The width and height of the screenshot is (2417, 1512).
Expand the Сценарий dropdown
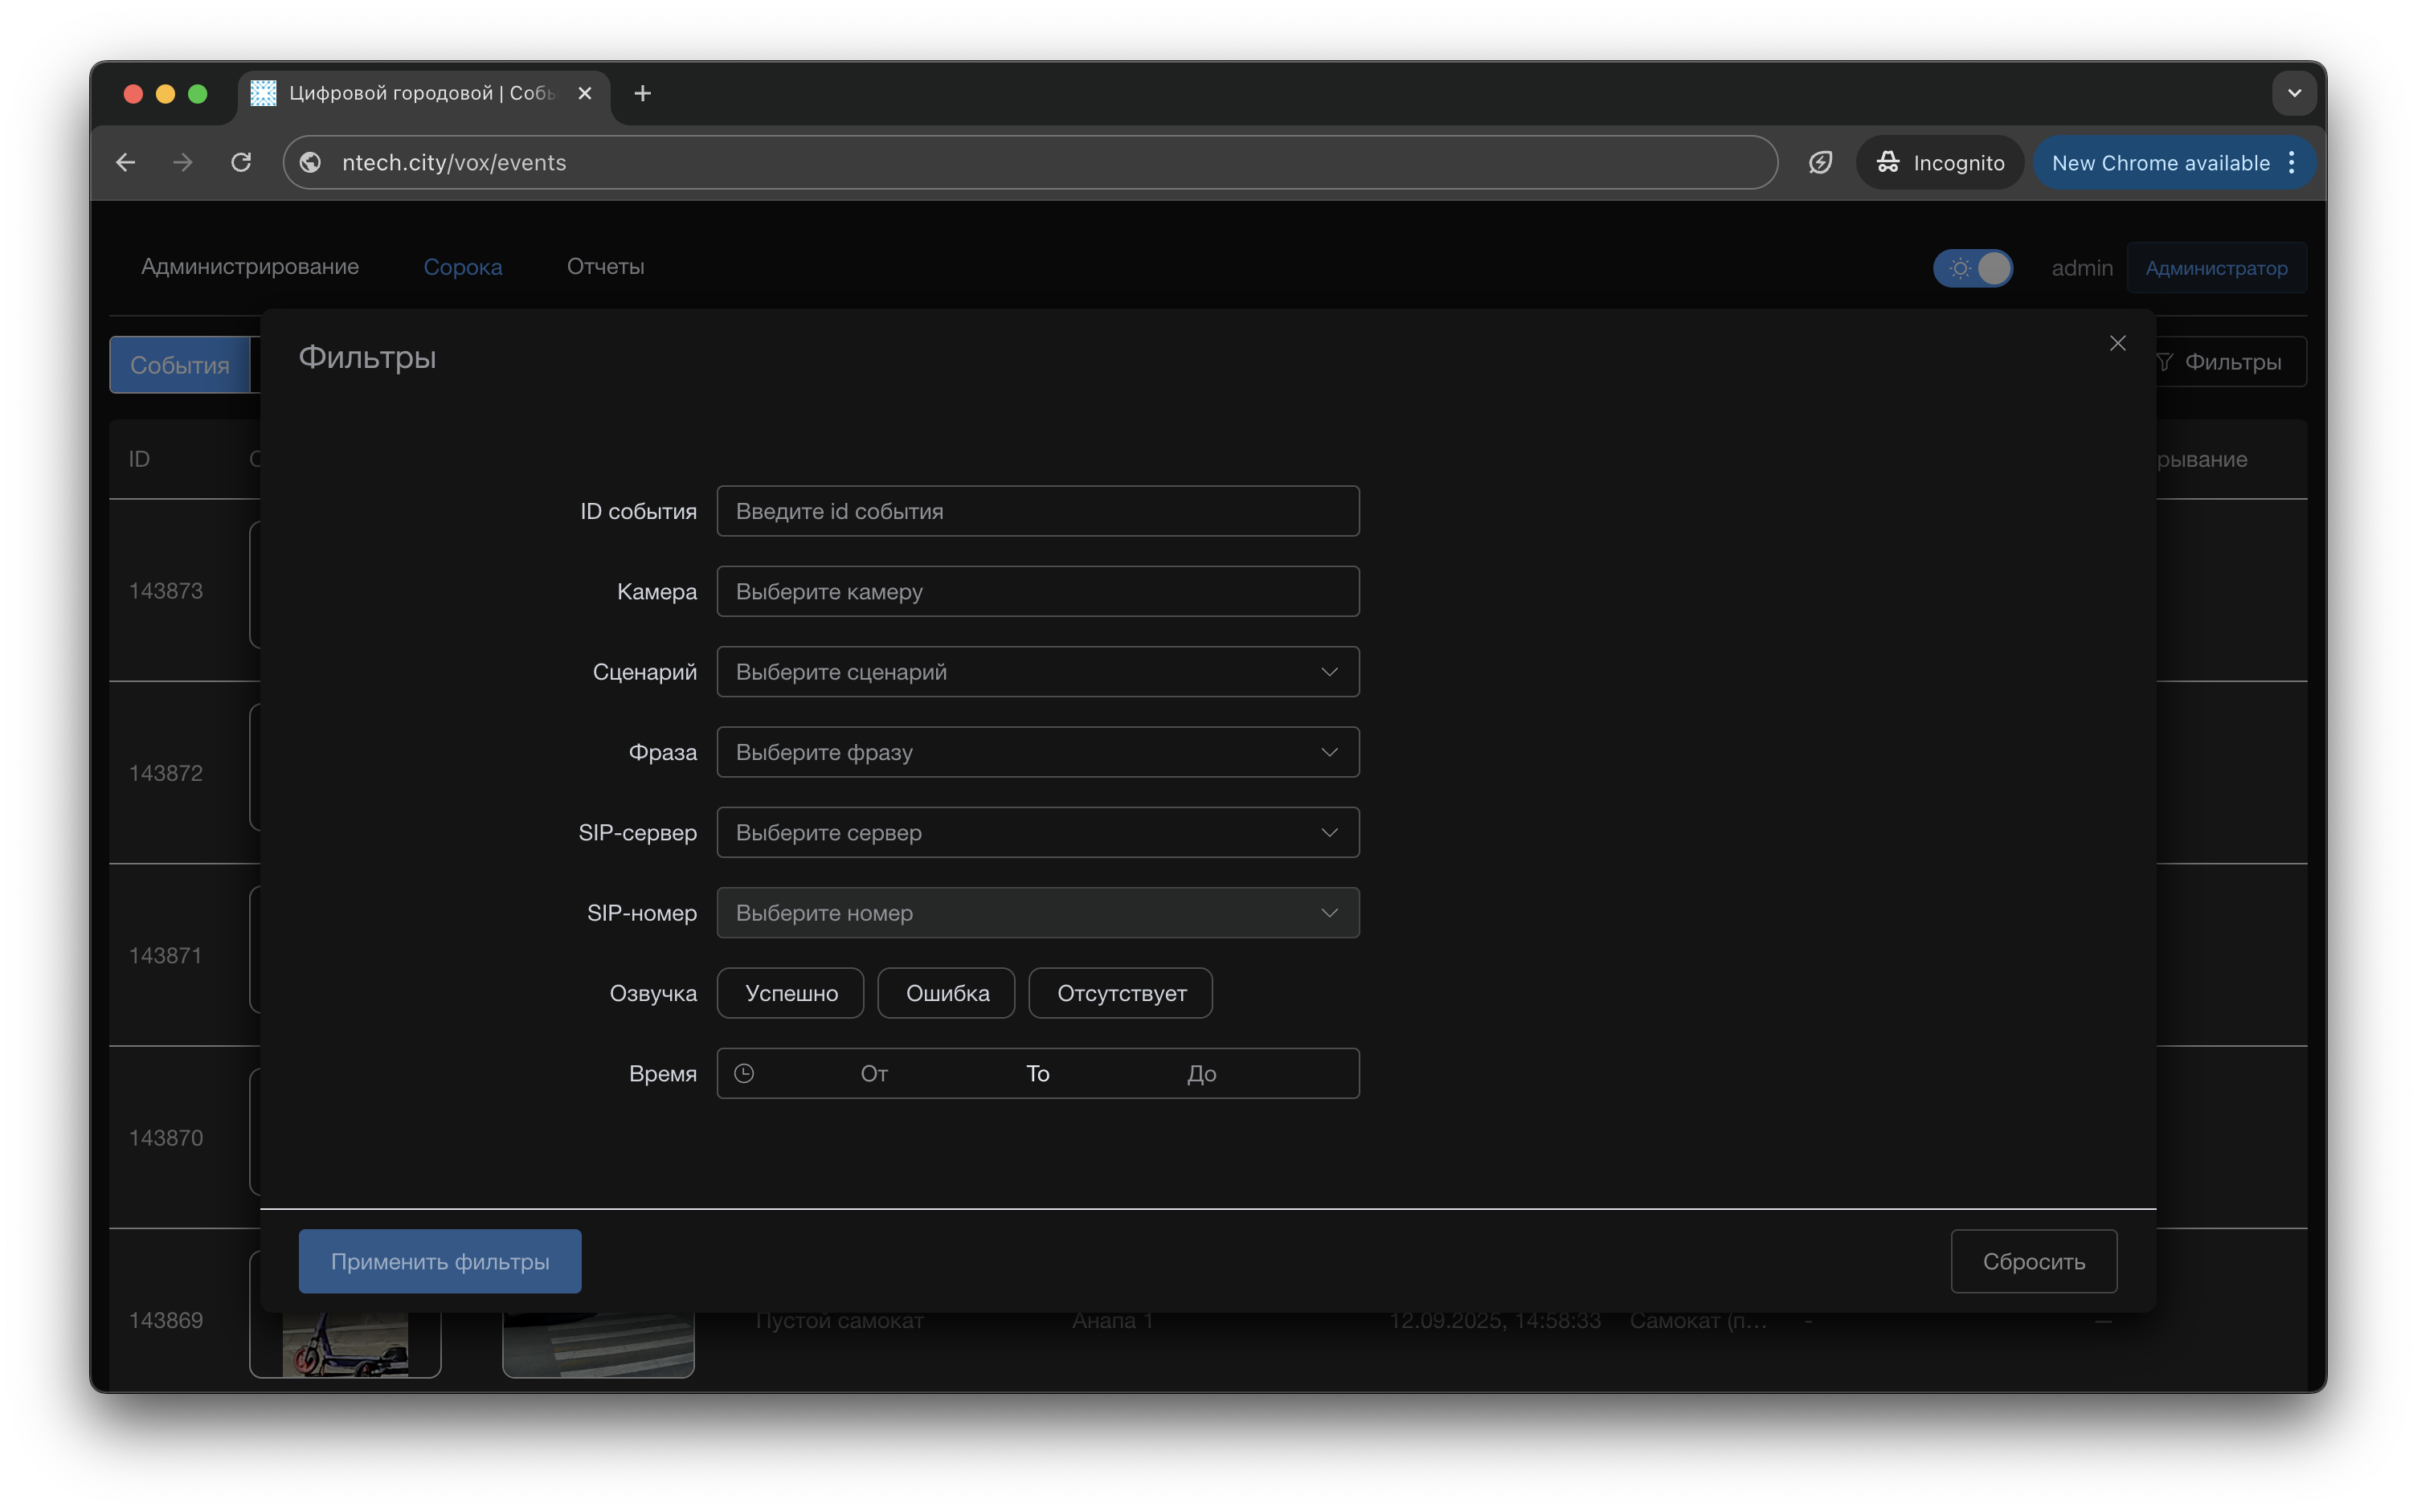click(1037, 672)
